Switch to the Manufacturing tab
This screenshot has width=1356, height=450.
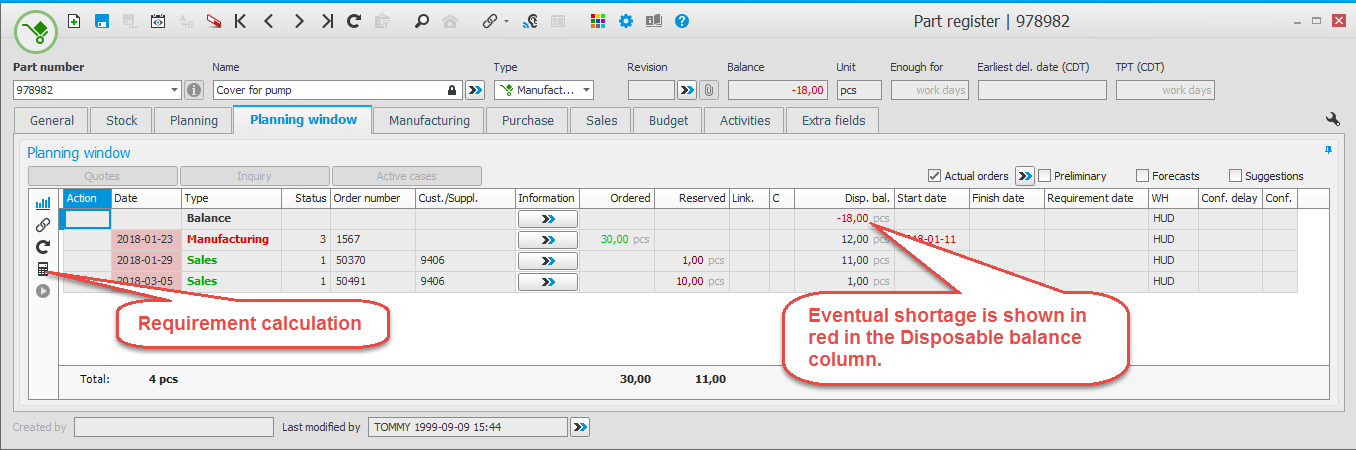coord(429,120)
